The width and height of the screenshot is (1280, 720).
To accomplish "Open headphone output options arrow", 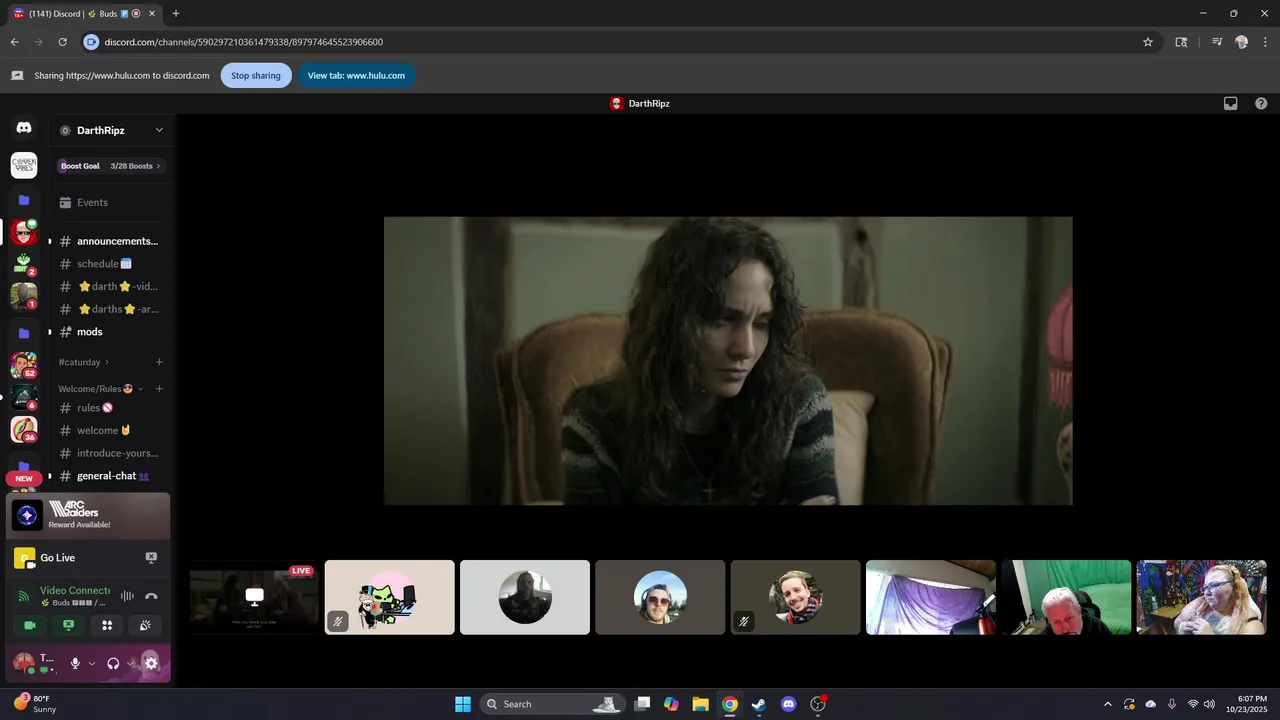I will point(130,663).
